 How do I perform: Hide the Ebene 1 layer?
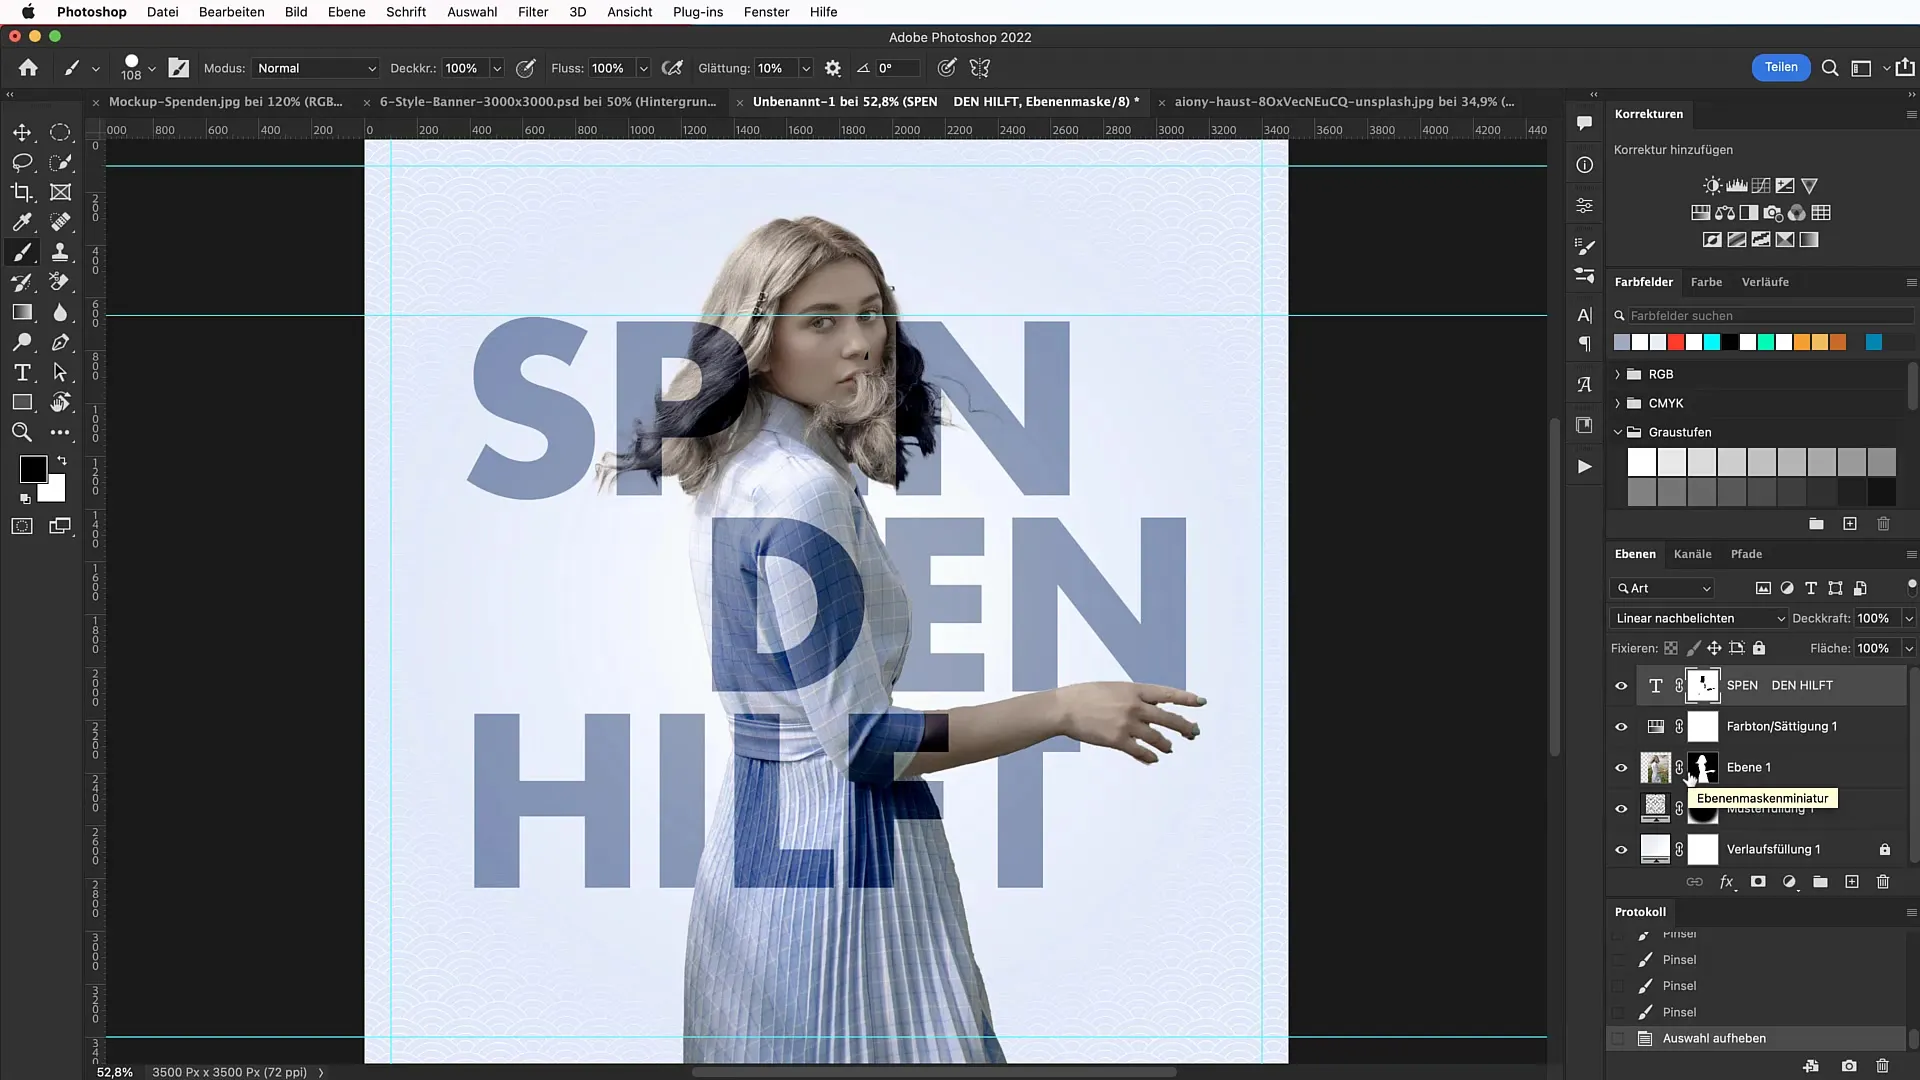coord(1621,768)
